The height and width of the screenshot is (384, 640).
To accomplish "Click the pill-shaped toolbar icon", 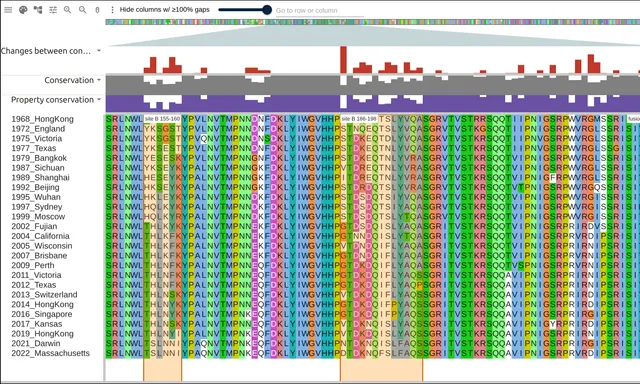I will tap(97, 10).
